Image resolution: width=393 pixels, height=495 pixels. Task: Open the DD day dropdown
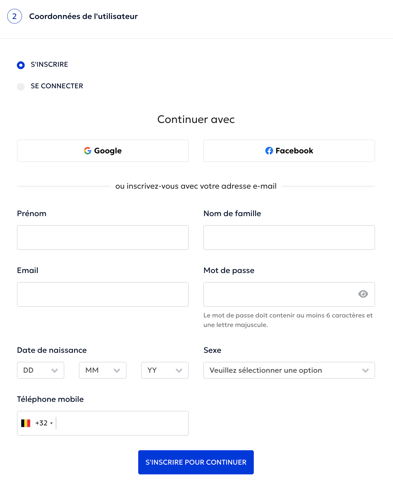[x=41, y=370]
